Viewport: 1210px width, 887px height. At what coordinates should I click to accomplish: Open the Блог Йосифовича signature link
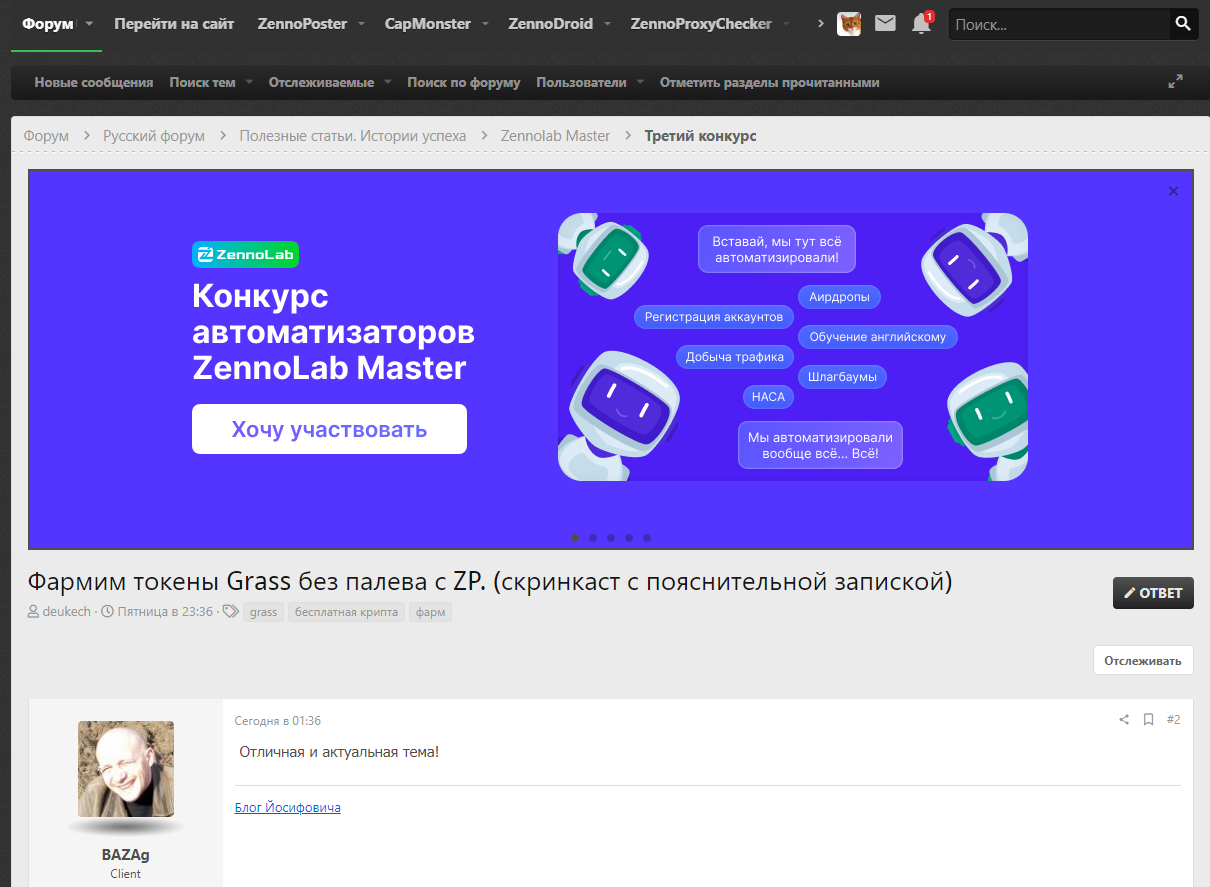(288, 808)
